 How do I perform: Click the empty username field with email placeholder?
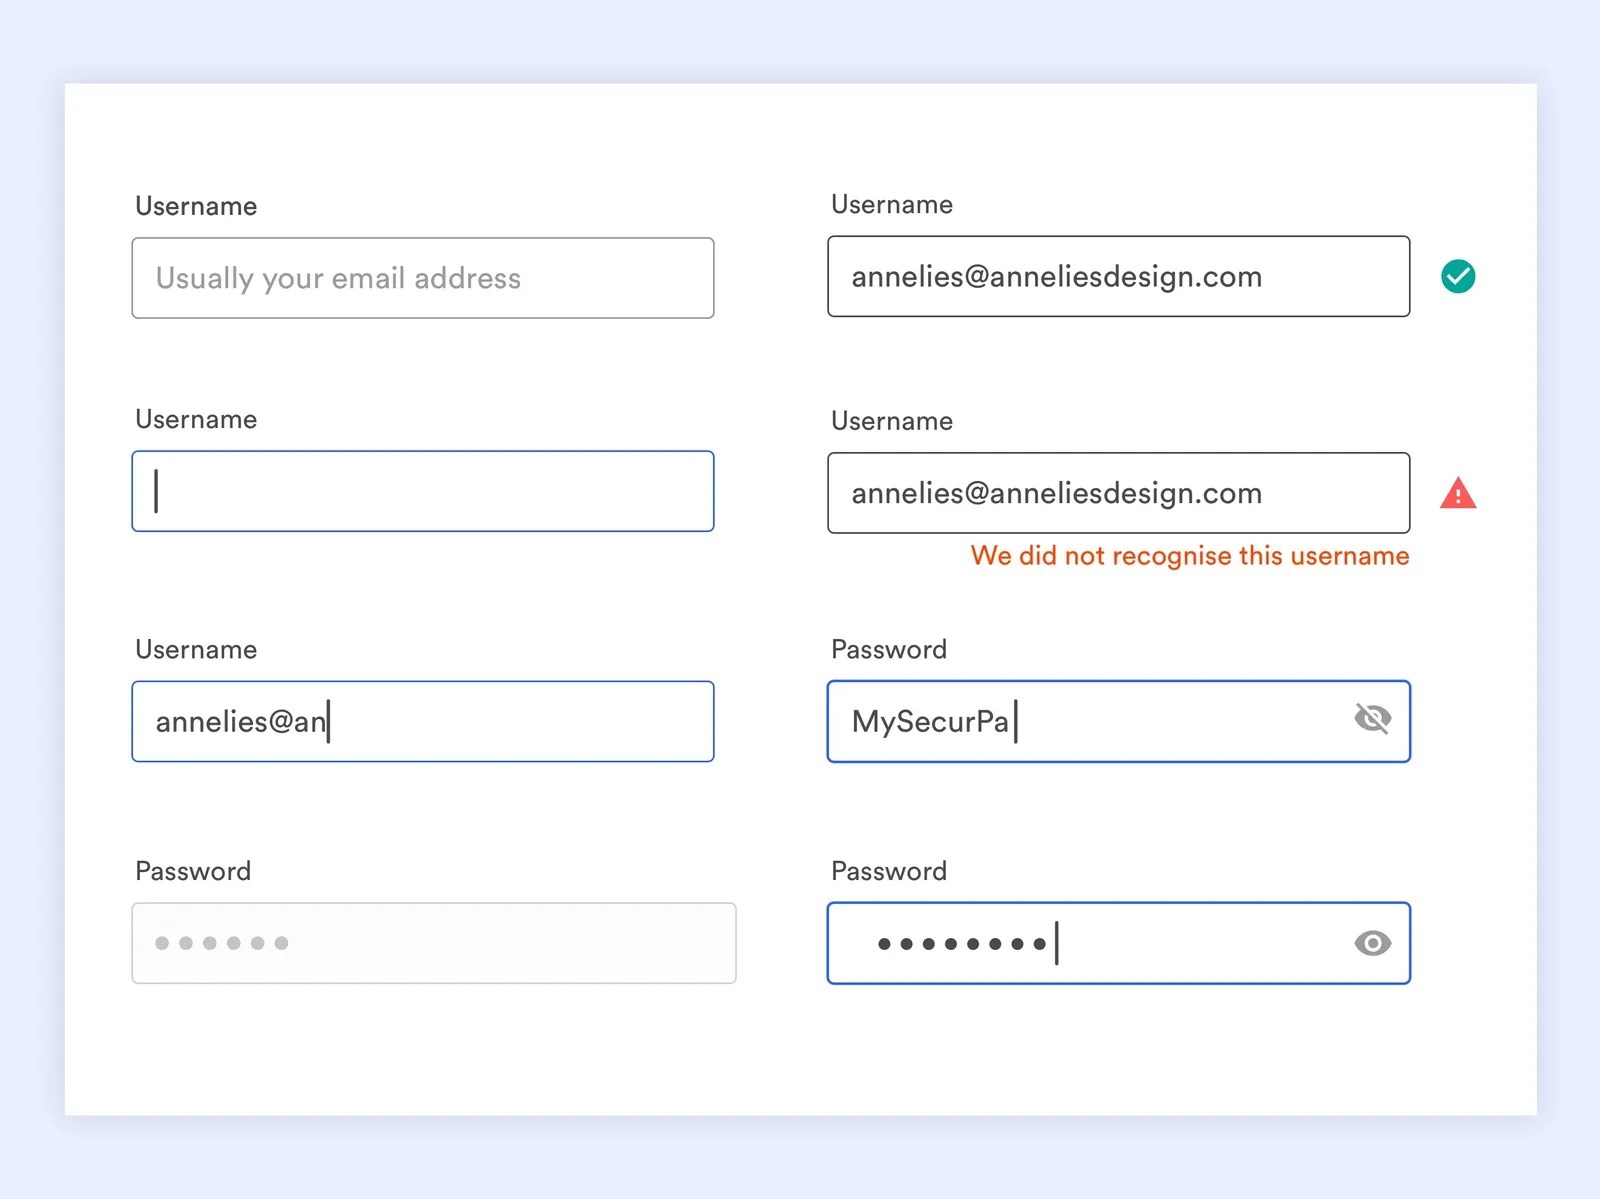point(422,278)
